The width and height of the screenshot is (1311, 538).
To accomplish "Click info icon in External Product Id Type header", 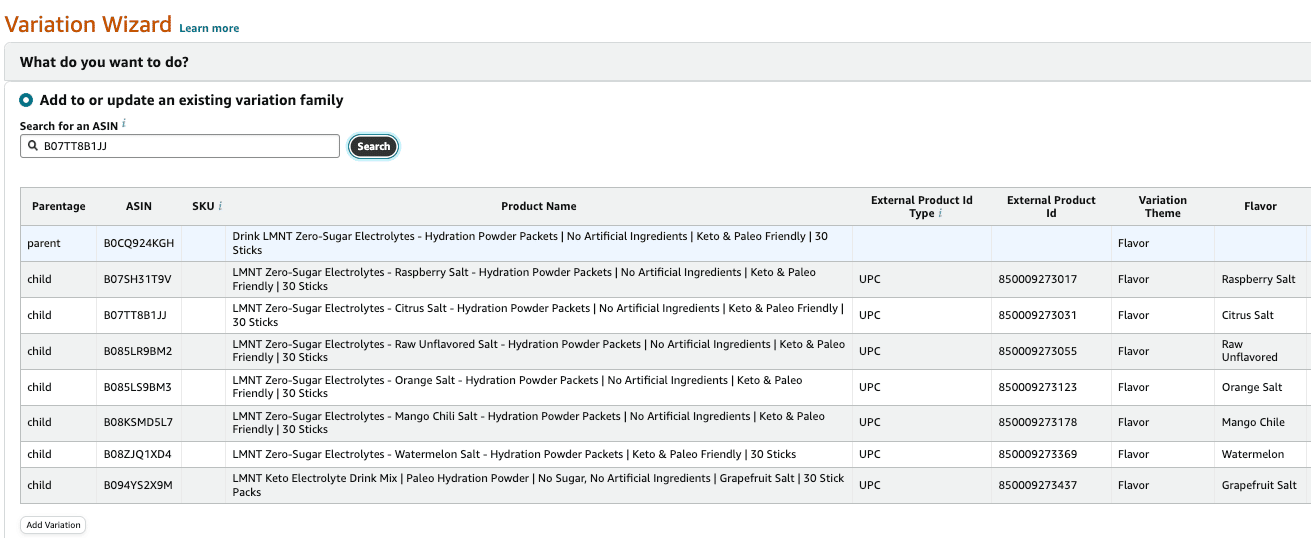I will coord(940,213).
